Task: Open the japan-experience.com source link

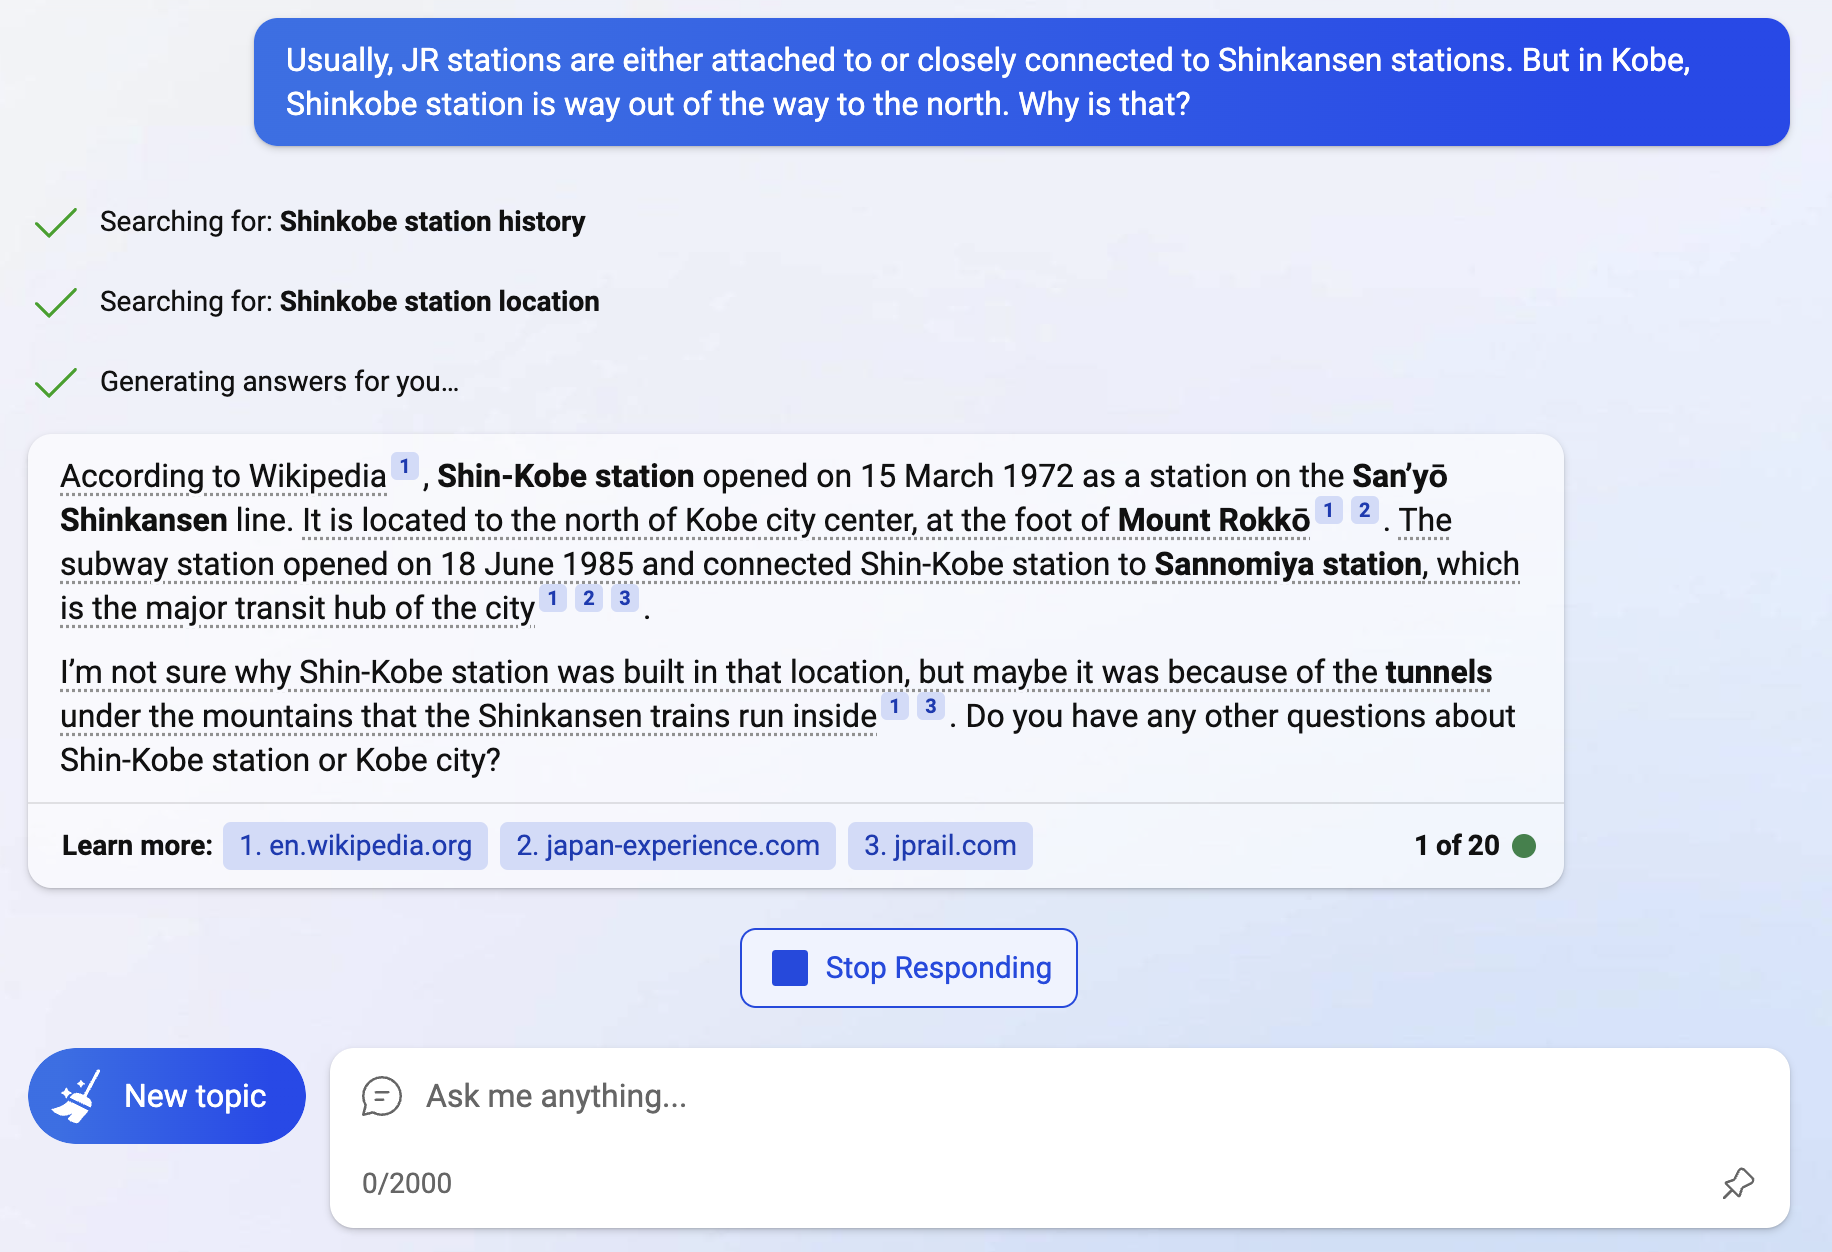Action: (667, 846)
